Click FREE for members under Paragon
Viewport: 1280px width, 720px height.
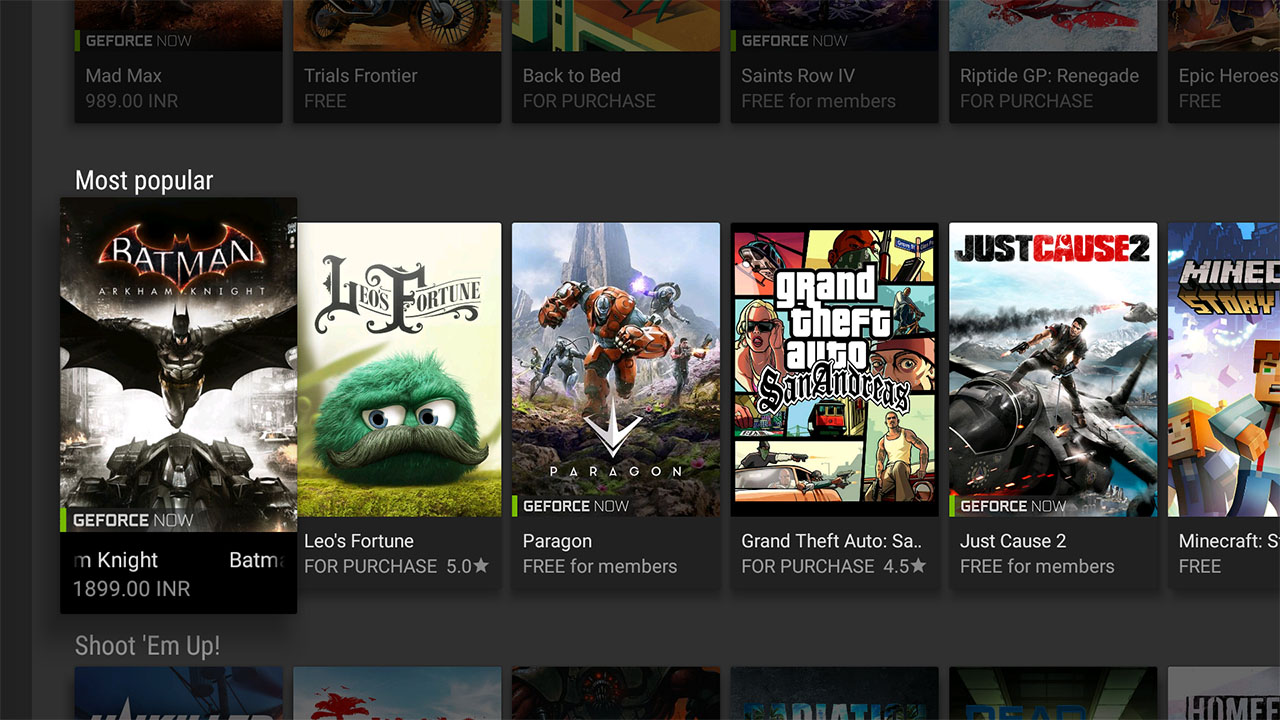tap(600, 566)
